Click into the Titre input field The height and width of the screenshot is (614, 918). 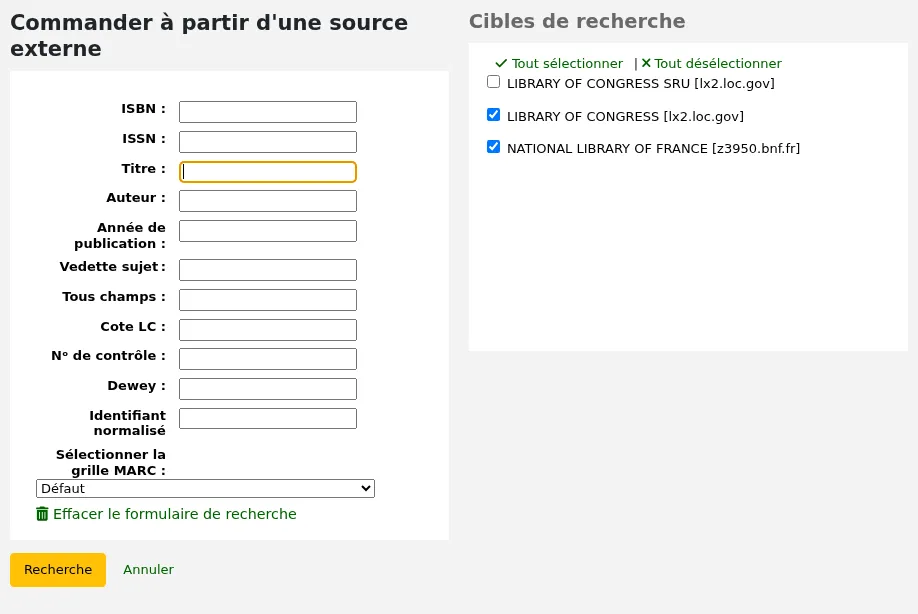click(x=268, y=171)
